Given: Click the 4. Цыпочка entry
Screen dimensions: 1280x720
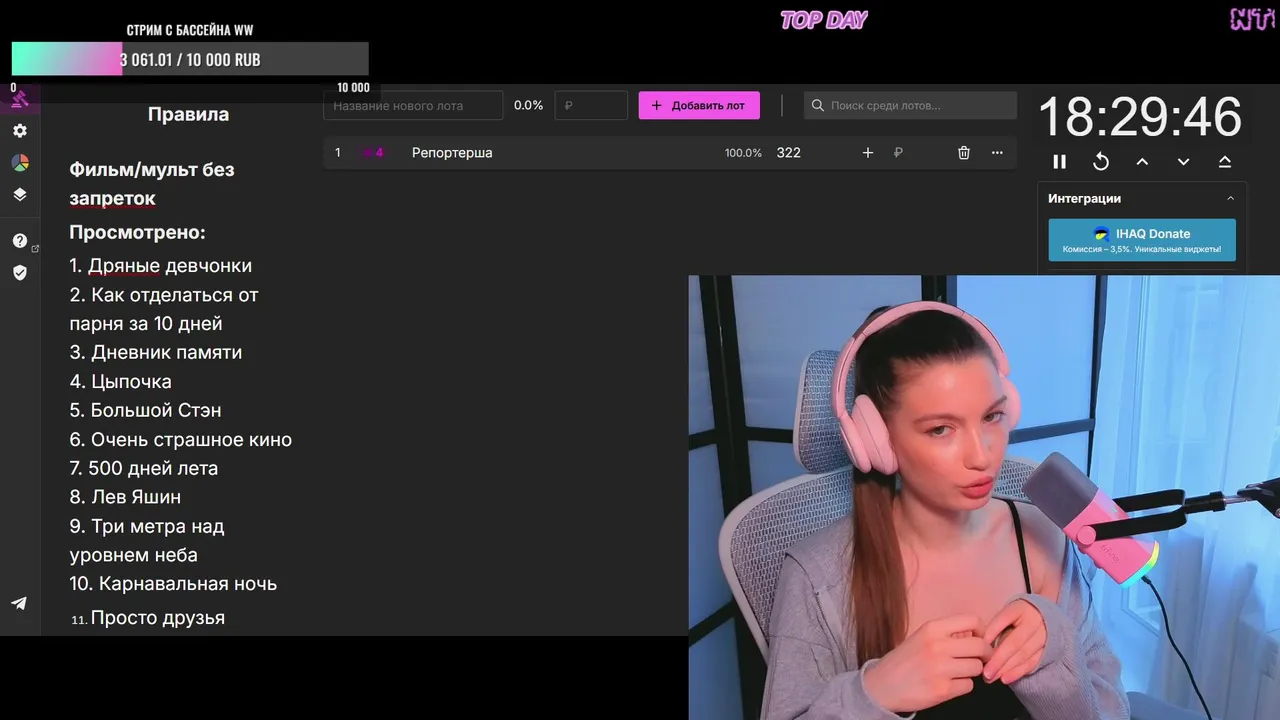Looking at the screenshot, I should click(120, 381).
